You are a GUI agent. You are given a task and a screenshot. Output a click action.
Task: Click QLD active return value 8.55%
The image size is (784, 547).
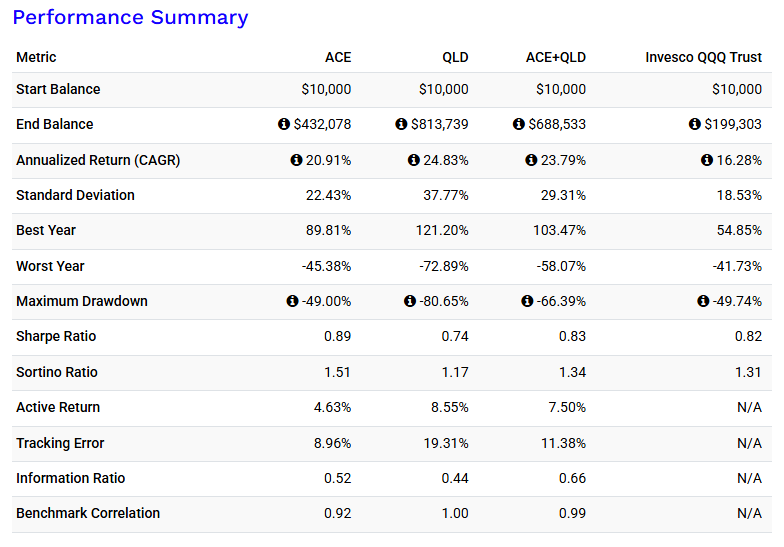point(450,407)
